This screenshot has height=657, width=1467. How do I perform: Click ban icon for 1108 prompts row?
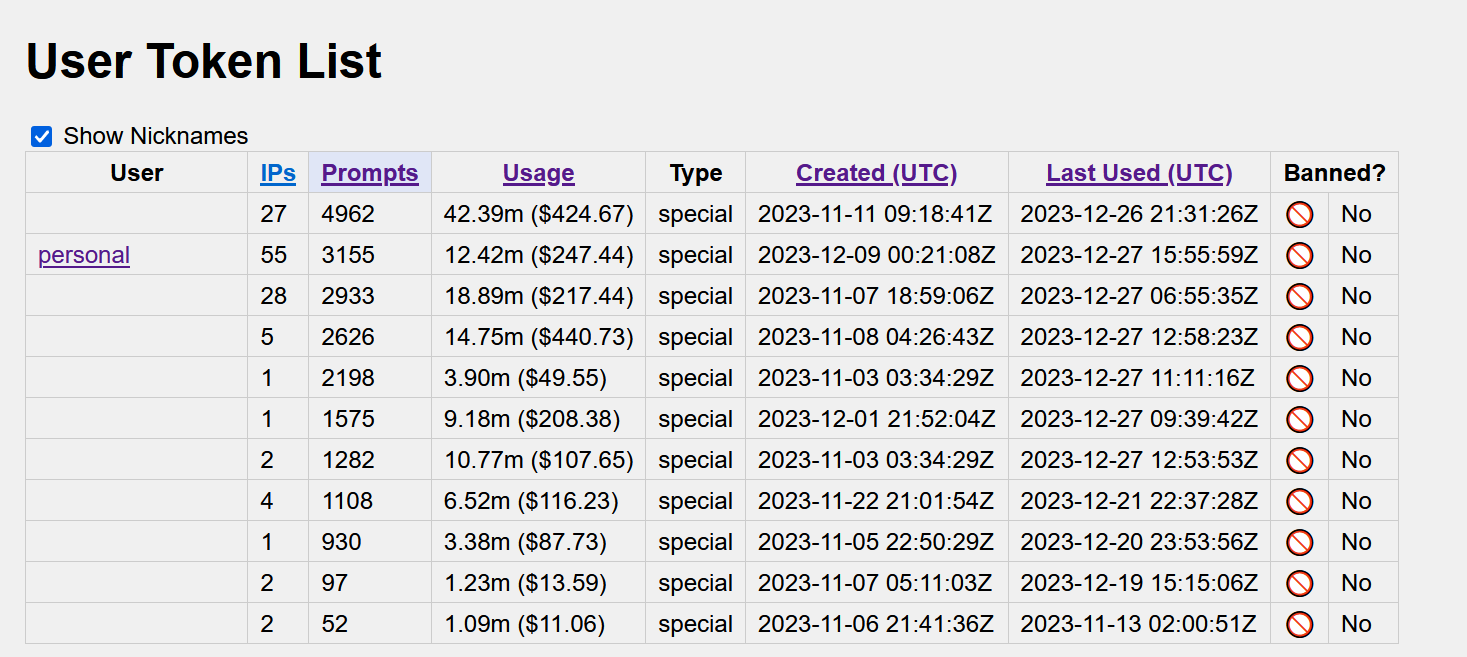pos(1299,501)
